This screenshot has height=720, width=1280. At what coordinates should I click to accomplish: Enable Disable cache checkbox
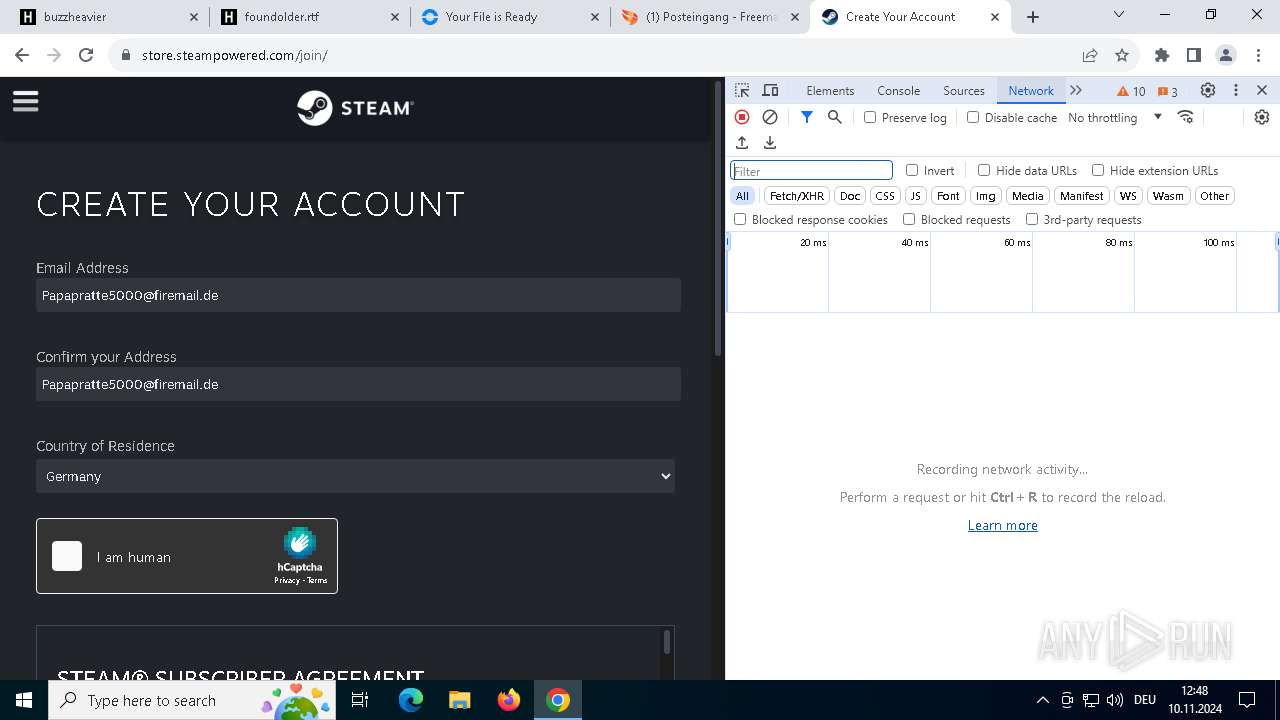click(x=973, y=117)
